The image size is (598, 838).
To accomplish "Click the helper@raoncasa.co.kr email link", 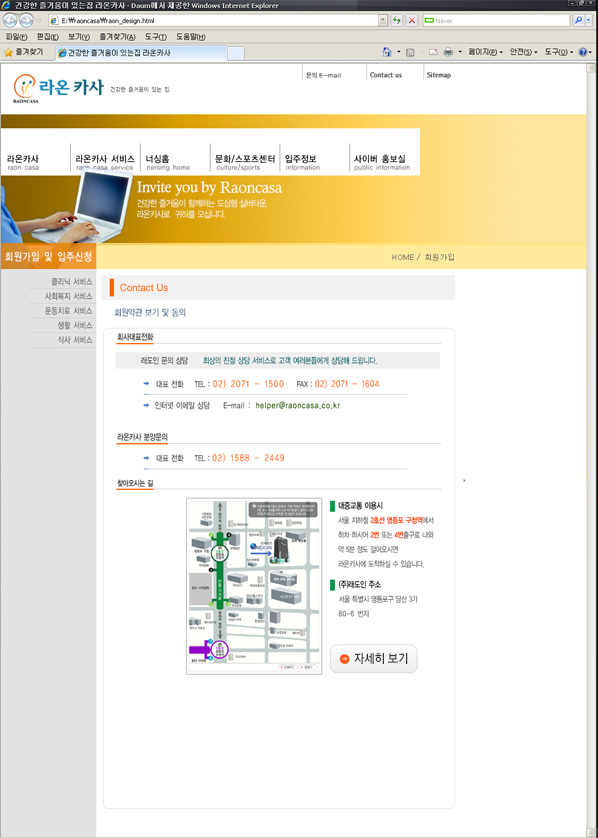I will (298, 405).
